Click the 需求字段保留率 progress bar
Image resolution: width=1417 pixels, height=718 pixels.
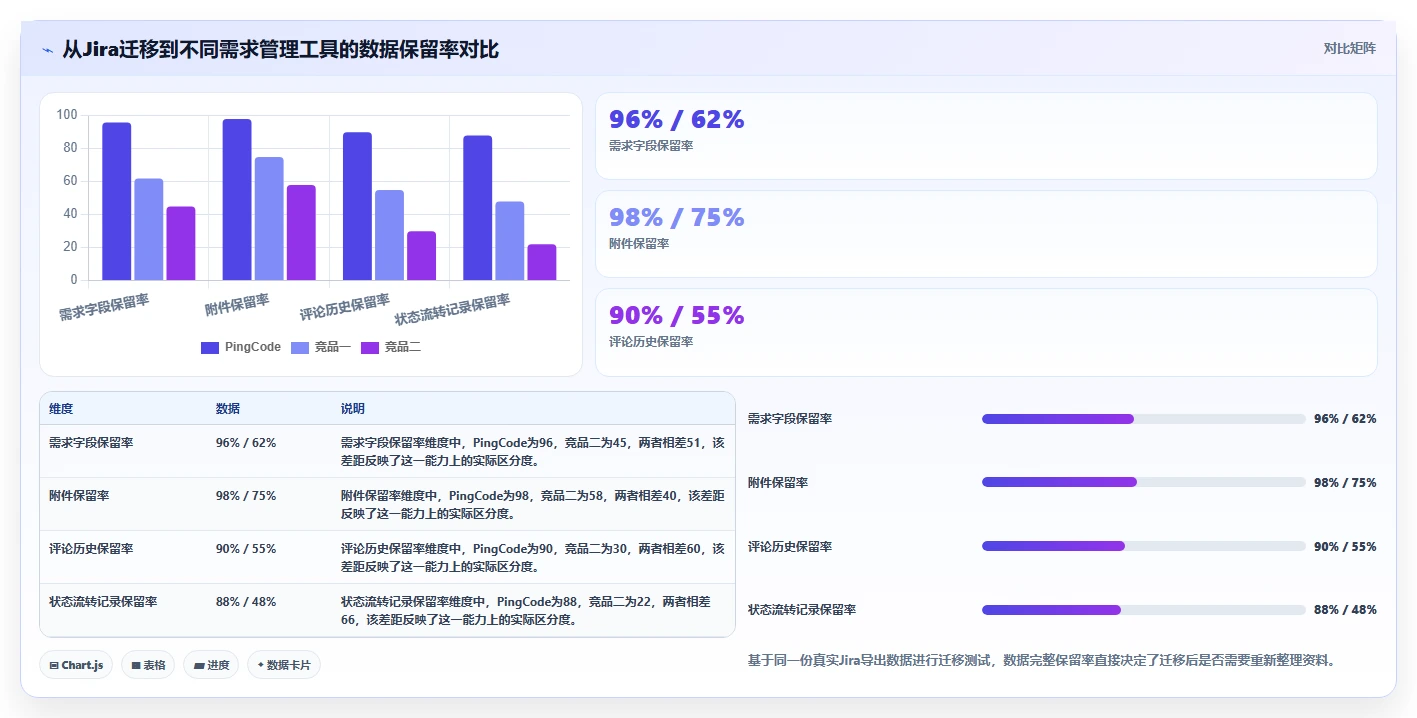pos(1144,419)
